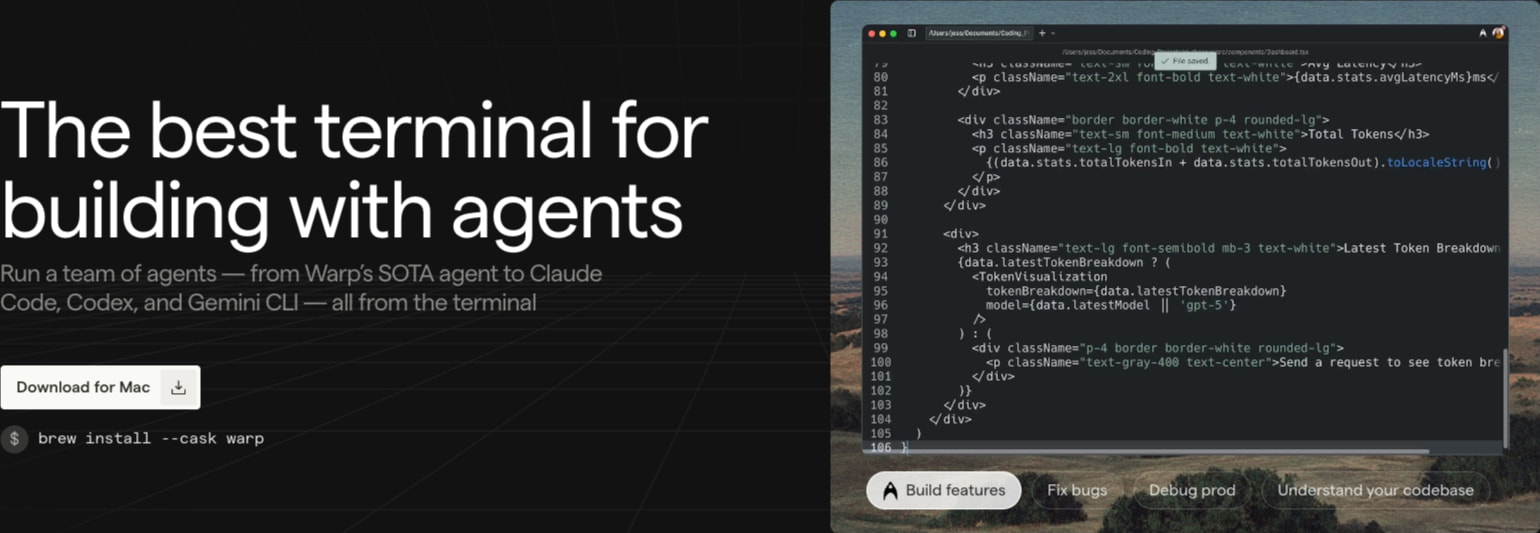Viewport: 1540px width, 533px height.
Task: Select the /Users/jess/Documents/Coding tab
Action: [978, 33]
